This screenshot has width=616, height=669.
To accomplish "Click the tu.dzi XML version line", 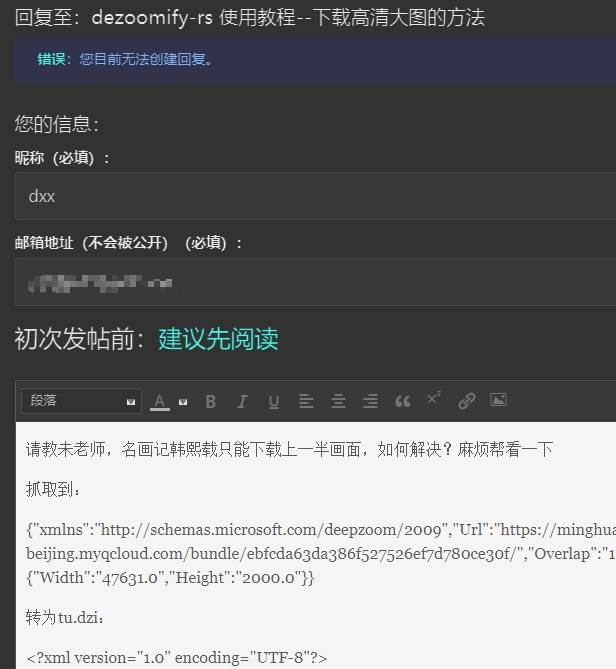I will (176, 657).
